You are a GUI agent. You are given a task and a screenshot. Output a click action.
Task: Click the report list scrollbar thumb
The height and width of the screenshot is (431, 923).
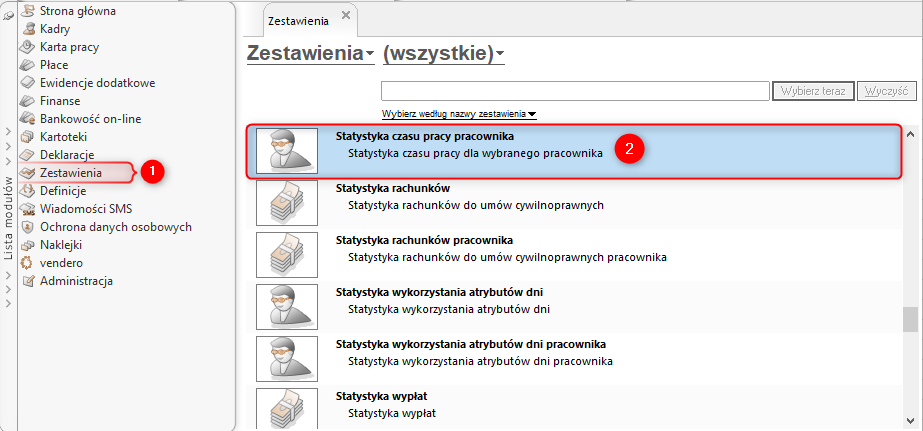click(911, 321)
